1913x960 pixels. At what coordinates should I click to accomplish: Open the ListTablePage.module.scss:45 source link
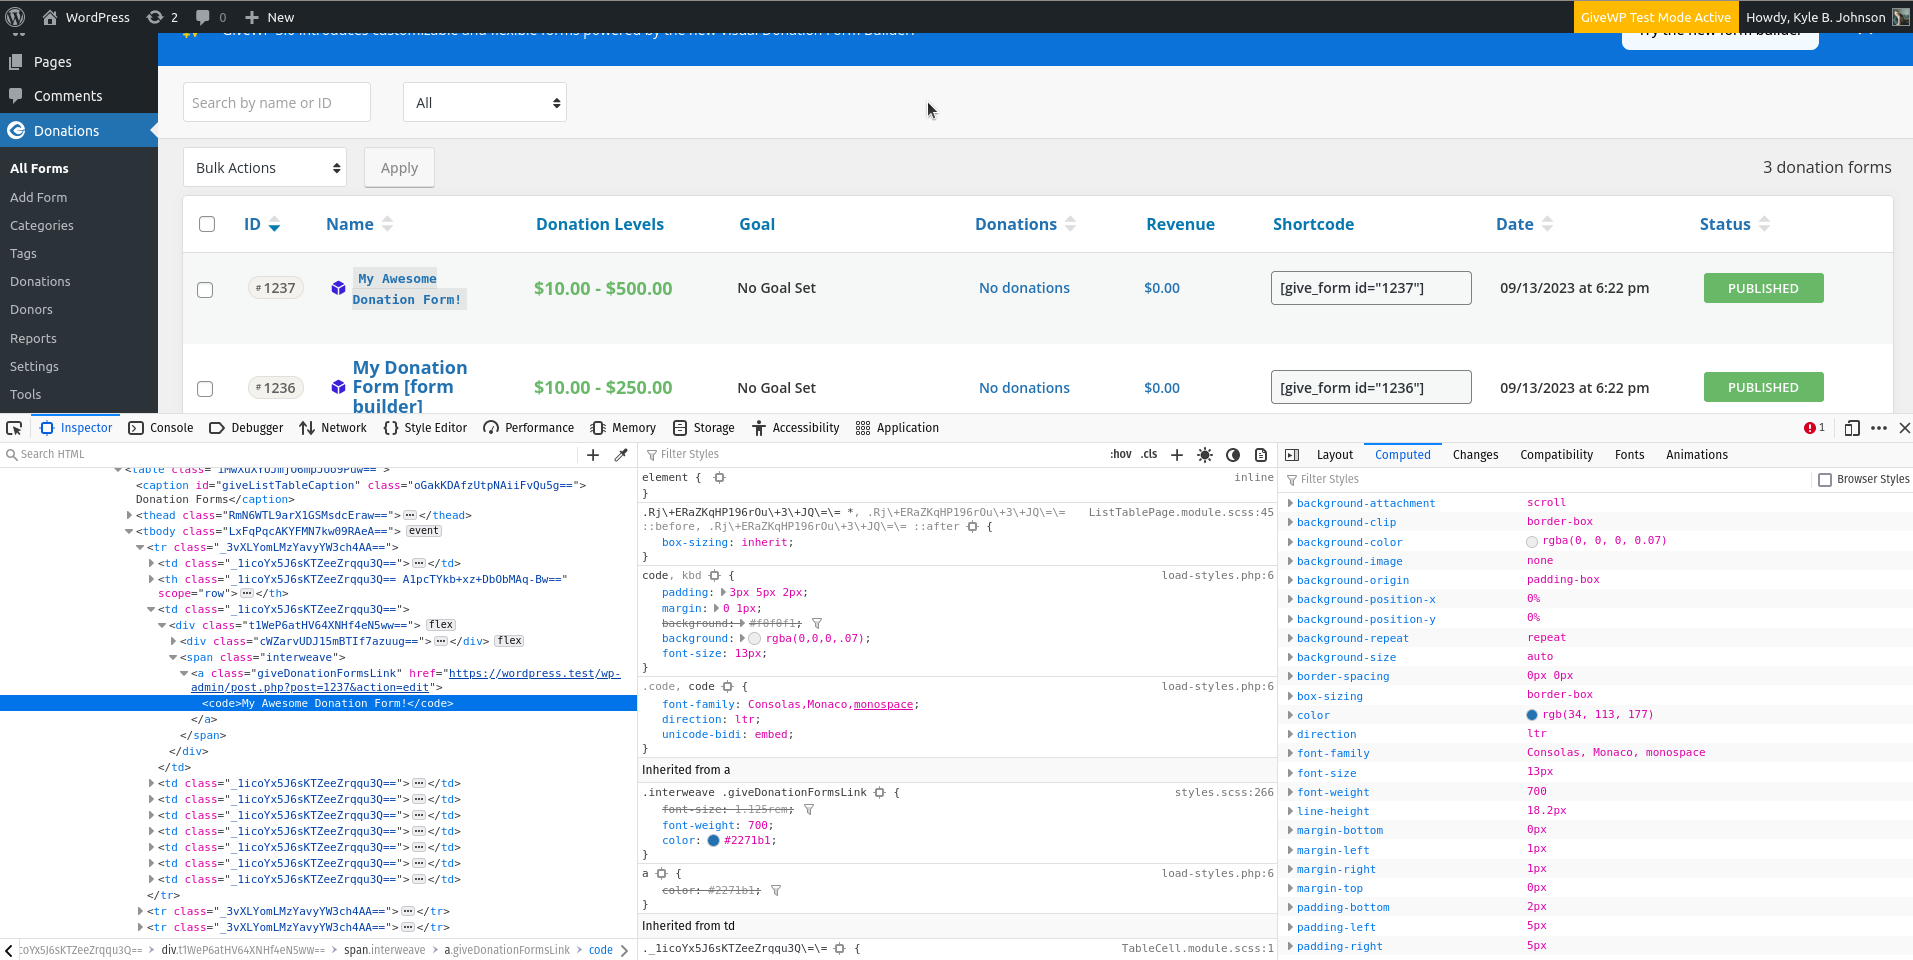click(x=1181, y=512)
